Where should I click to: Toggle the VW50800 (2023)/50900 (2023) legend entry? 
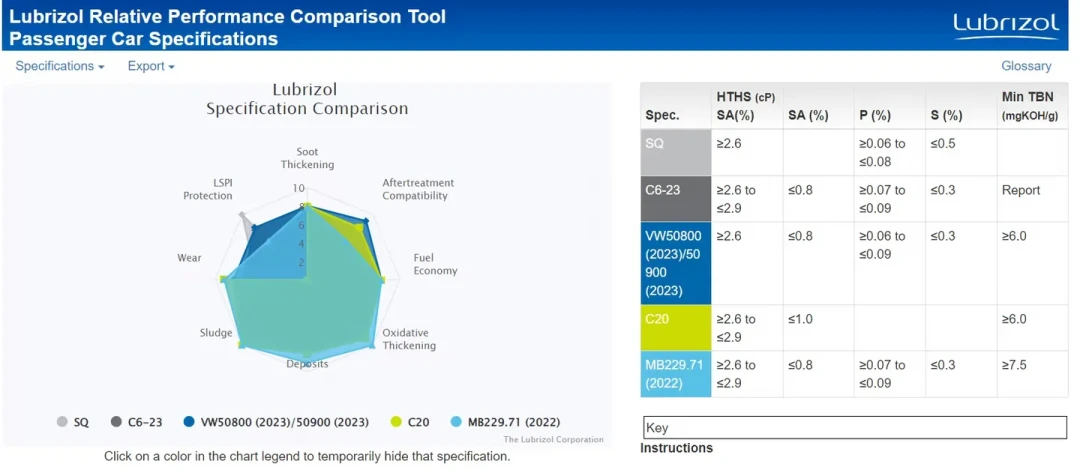coord(276,422)
